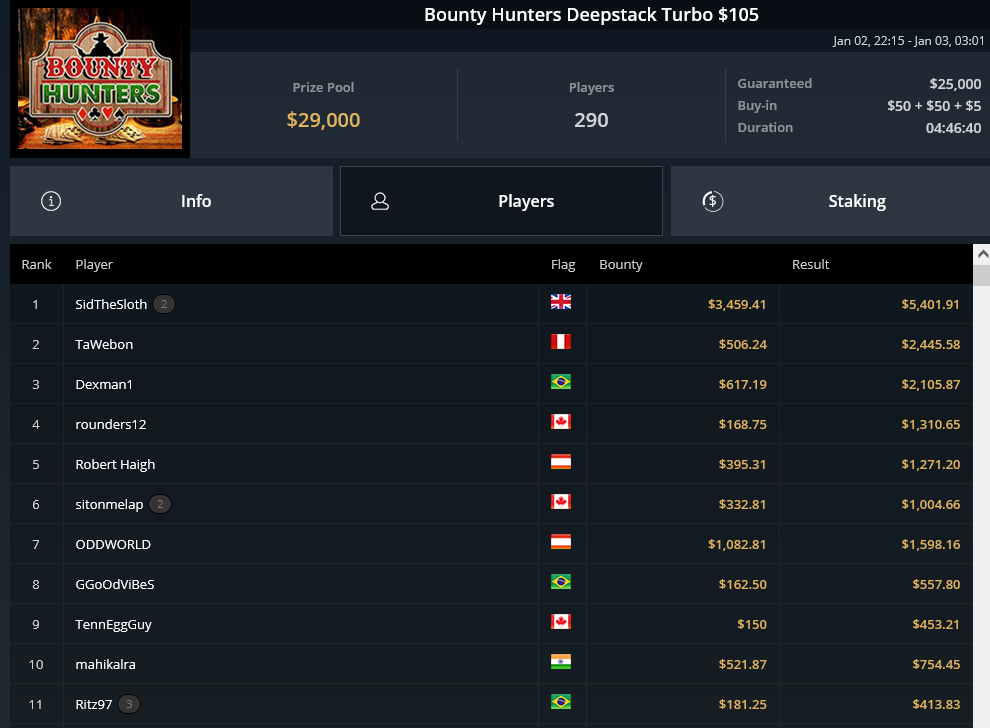The image size is (990, 728).
Task: Sort by the Rank column header
Action: pos(37,265)
